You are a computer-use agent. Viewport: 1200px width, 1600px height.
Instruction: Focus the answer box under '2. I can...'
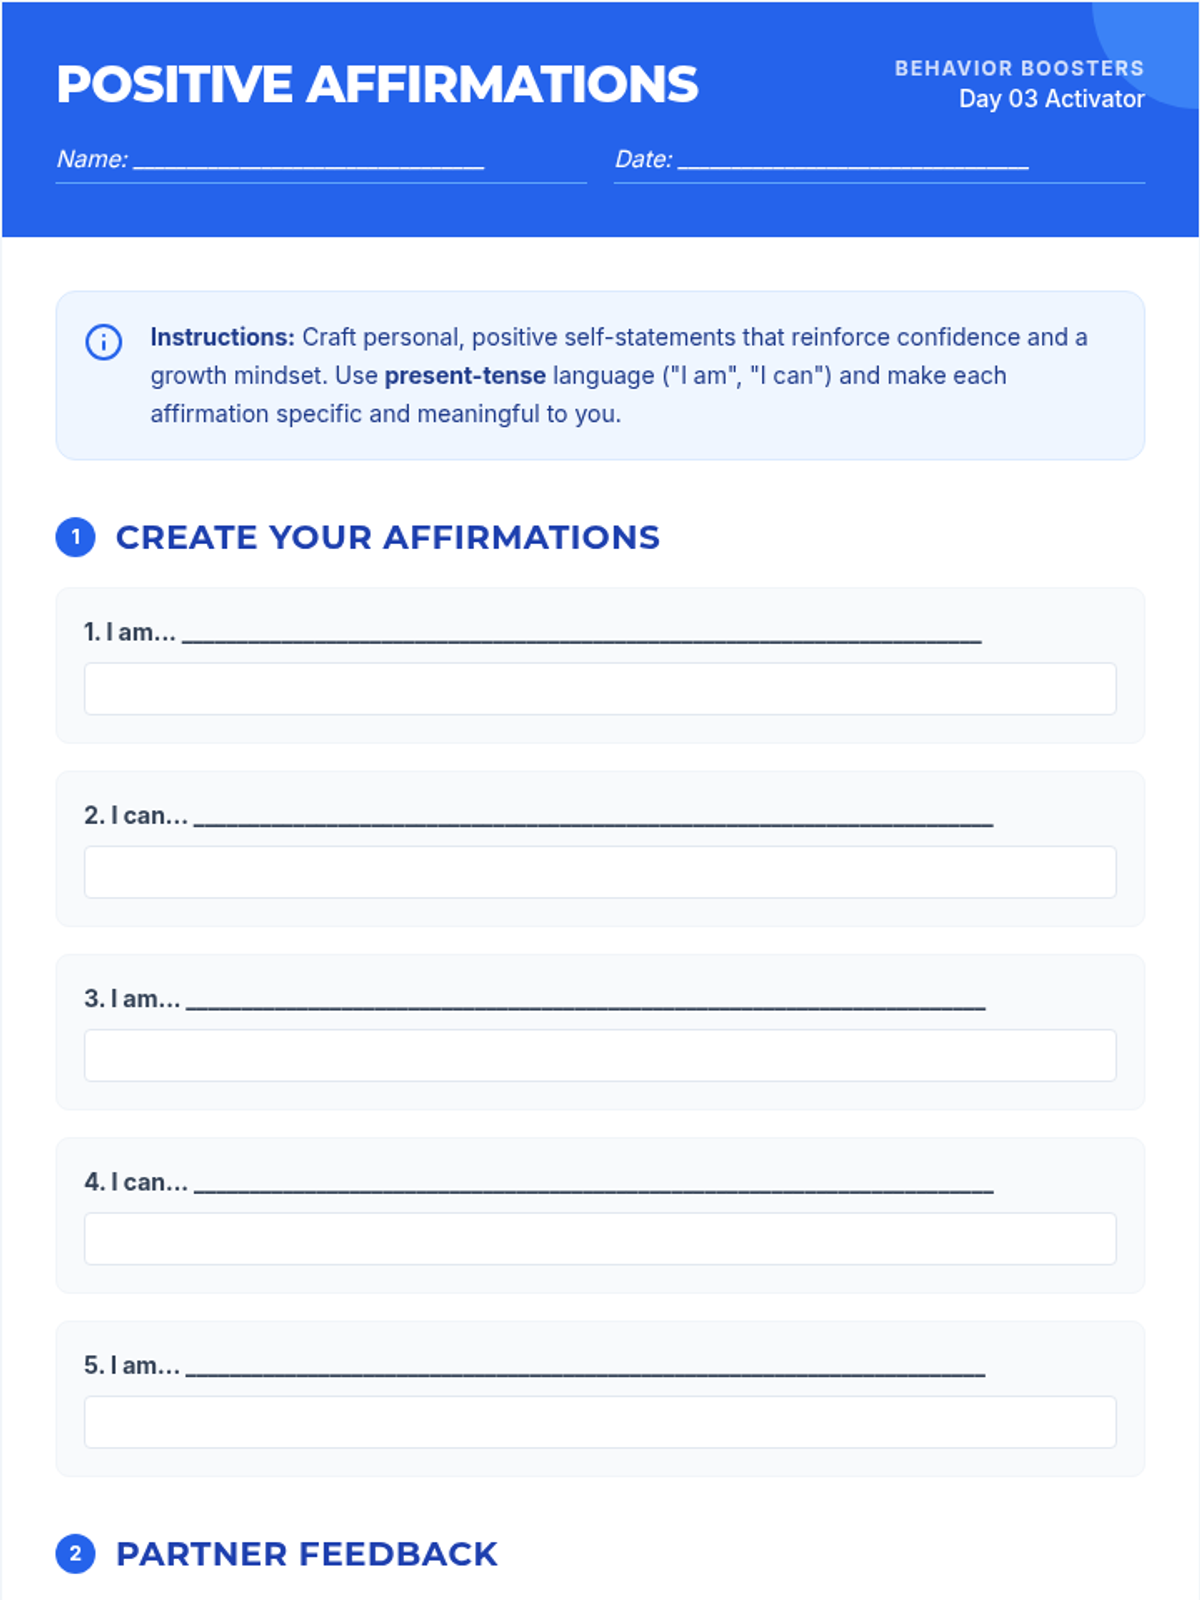pos(600,872)
